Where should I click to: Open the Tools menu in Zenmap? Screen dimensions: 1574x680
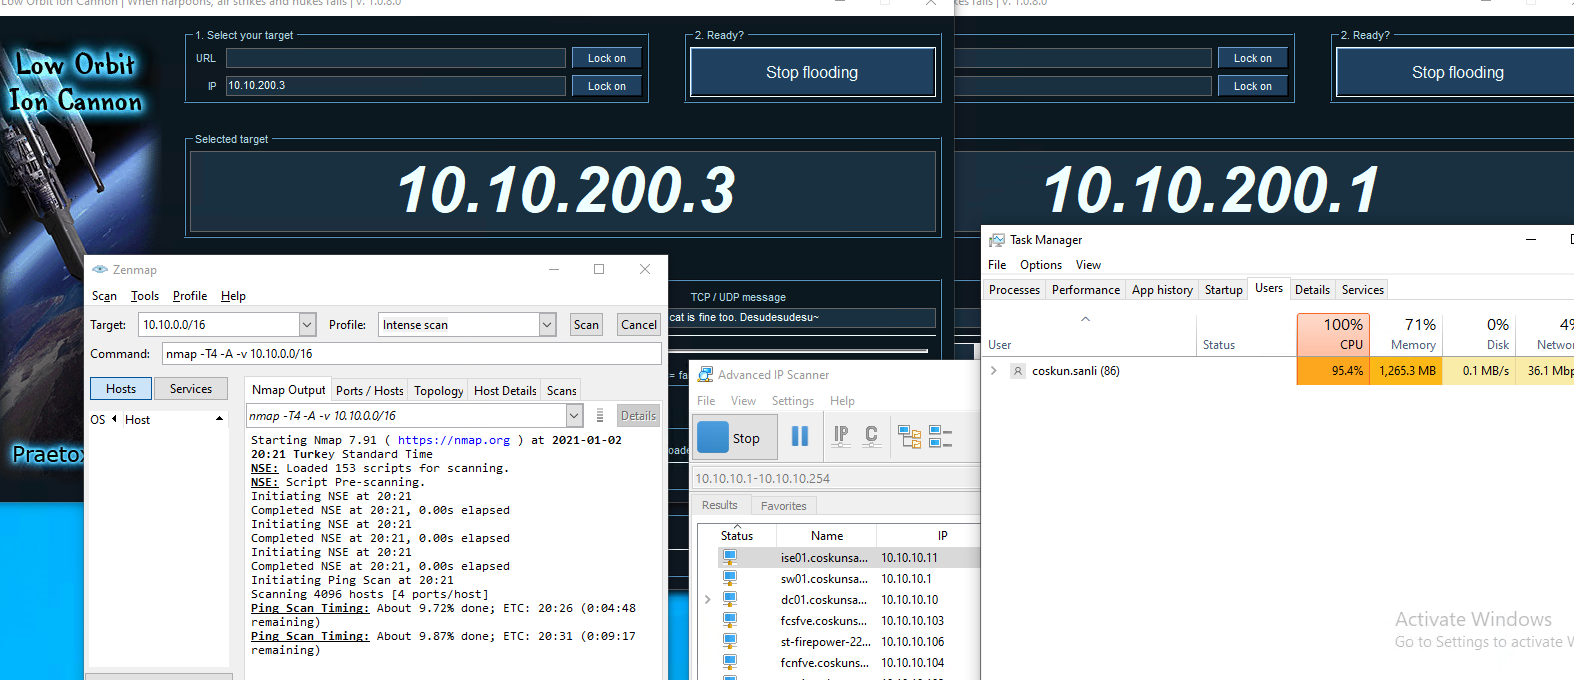pyautogui.click(x=145, y=296)
